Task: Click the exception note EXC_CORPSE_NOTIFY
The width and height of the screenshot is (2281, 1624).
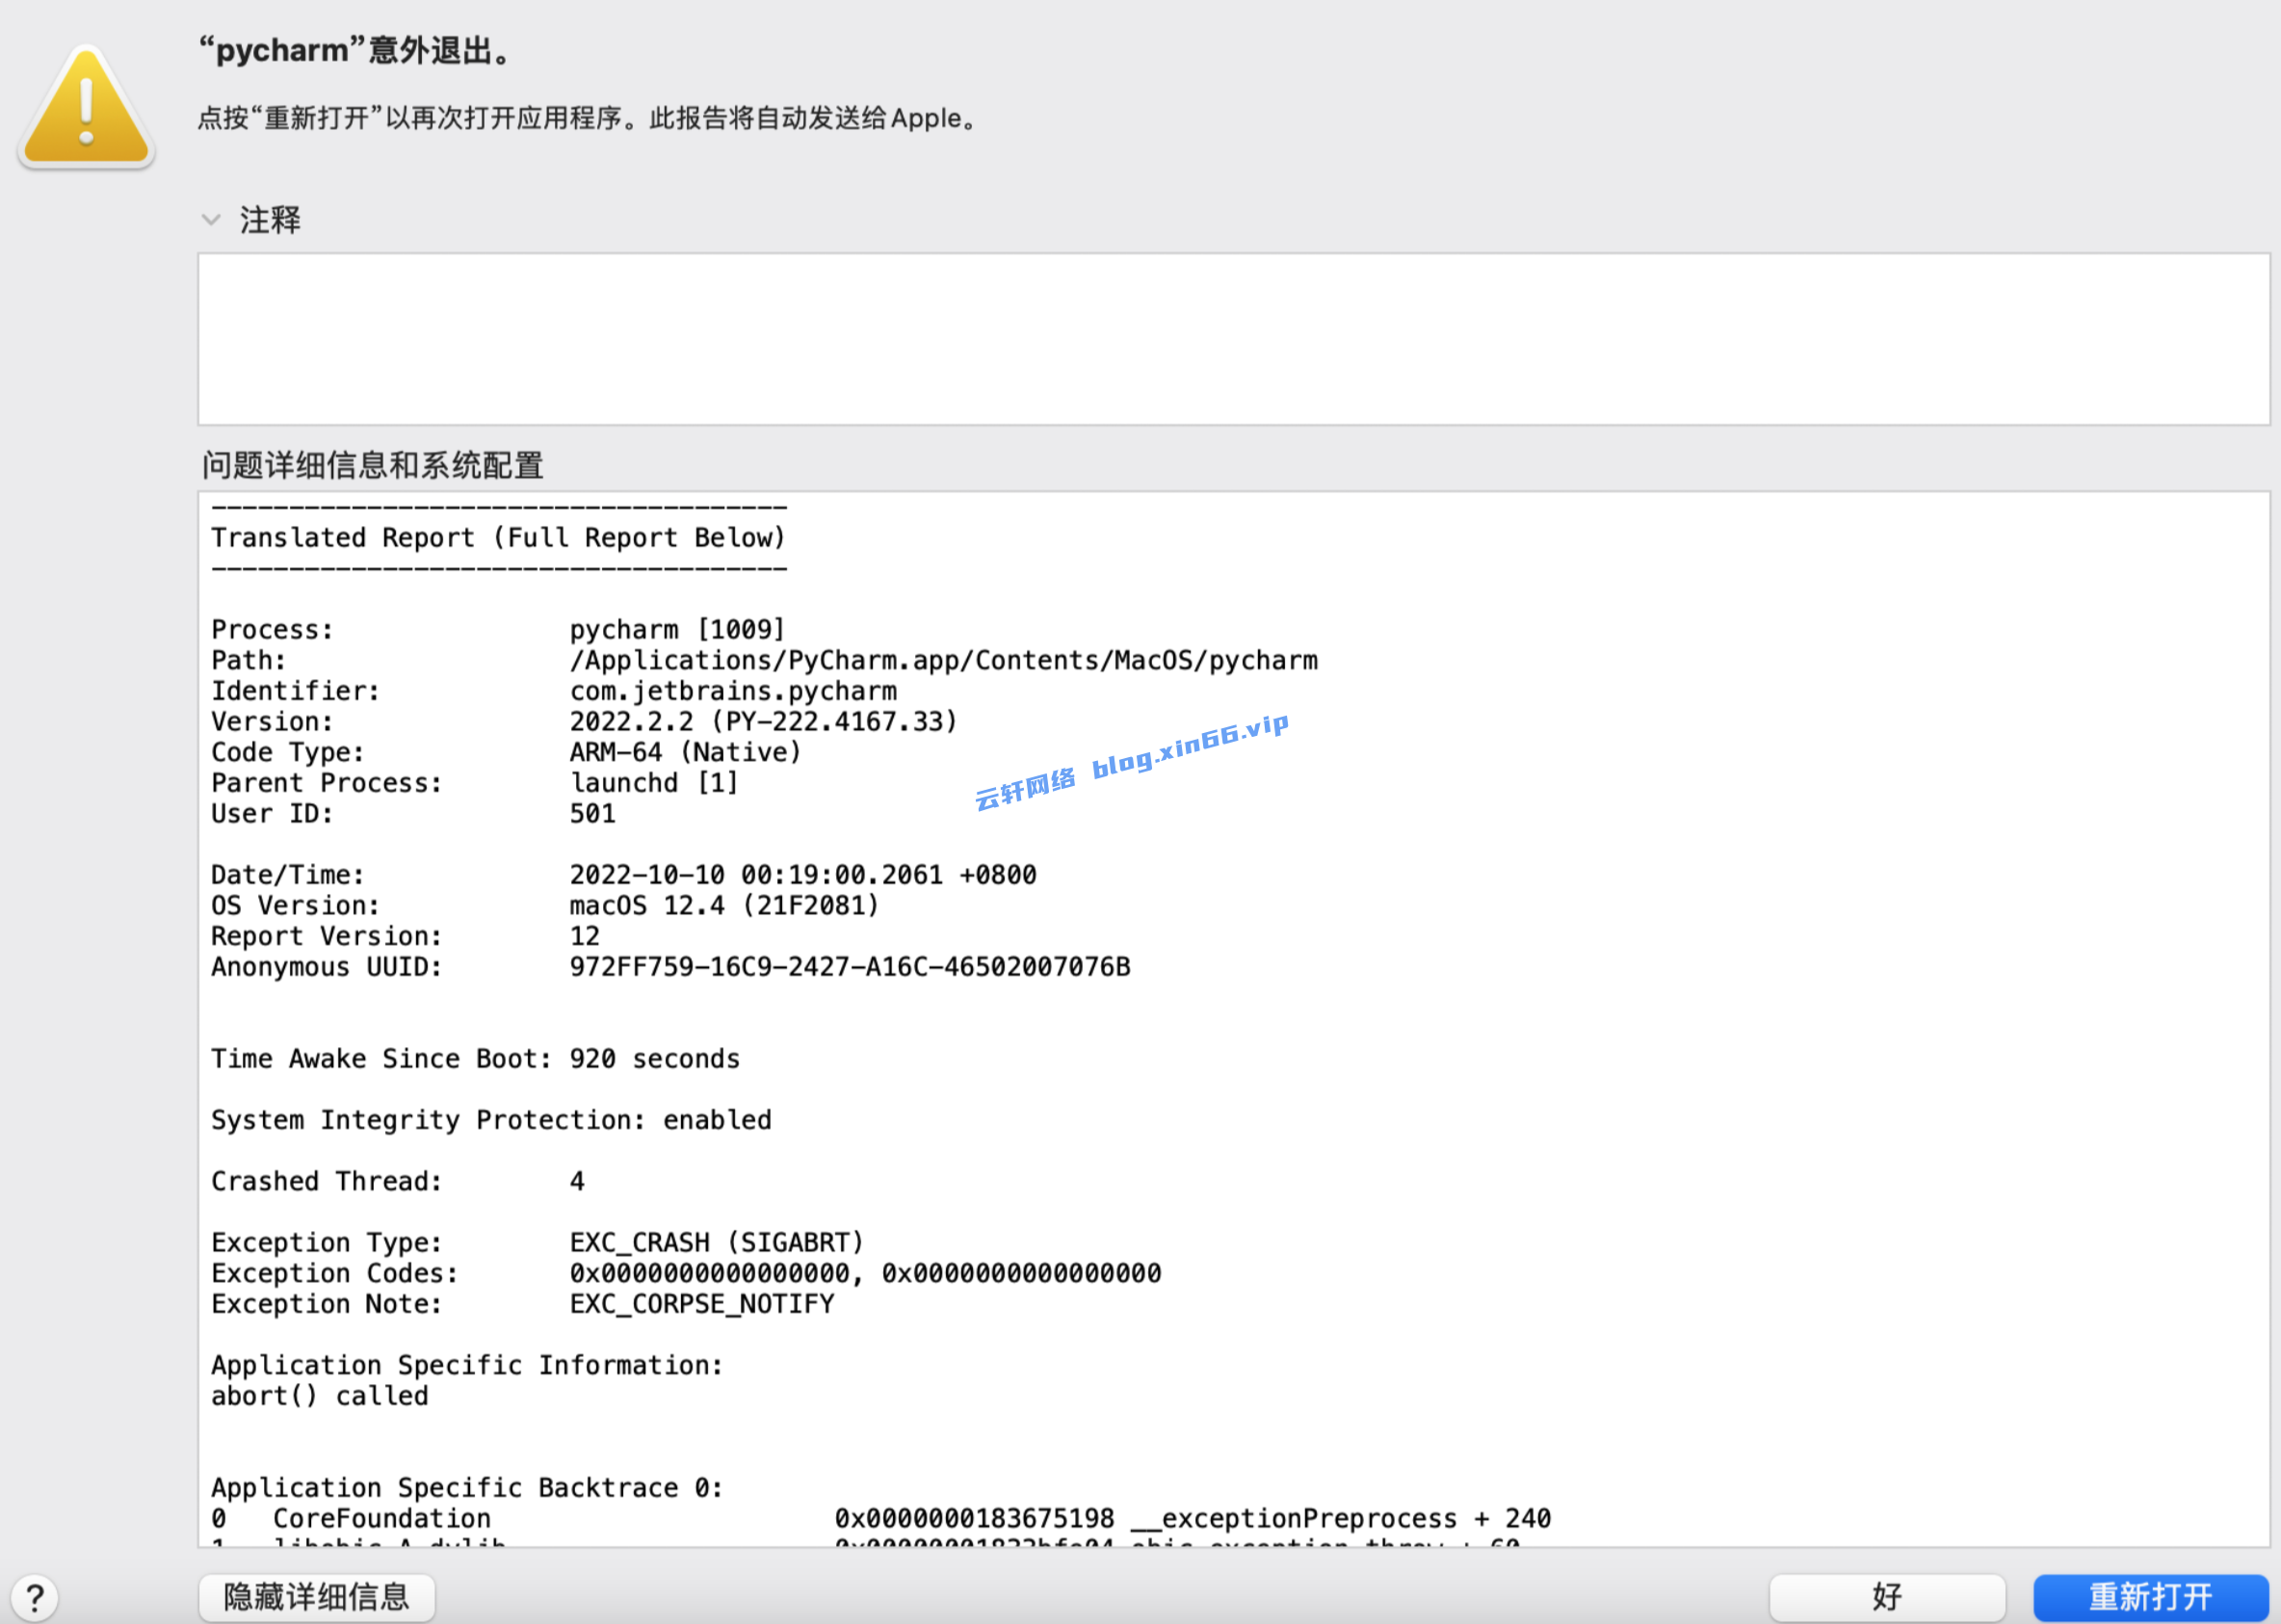Action: click(x=702, y=1304)
